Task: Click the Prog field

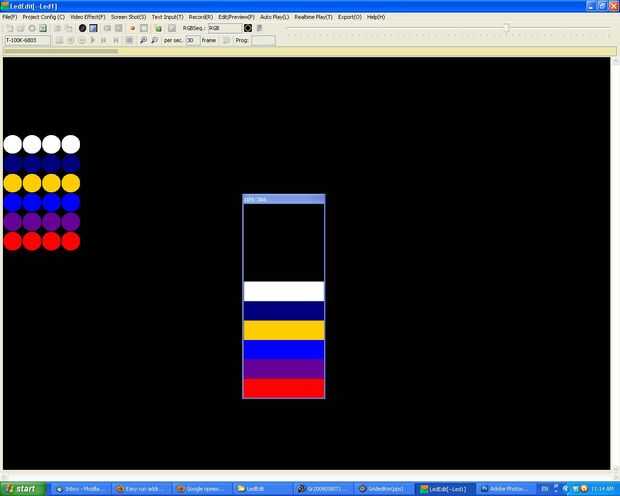Action: [263, 40]
